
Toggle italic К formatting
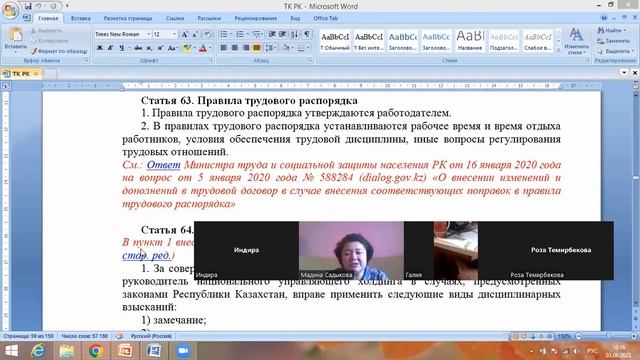(x=110, y=48)
